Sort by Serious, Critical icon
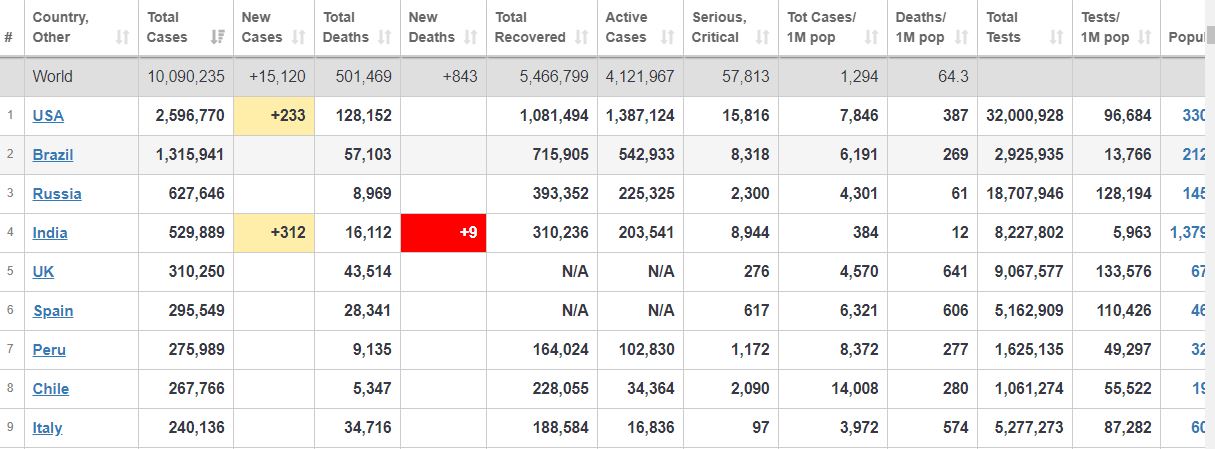 click(x=762, y=38)
